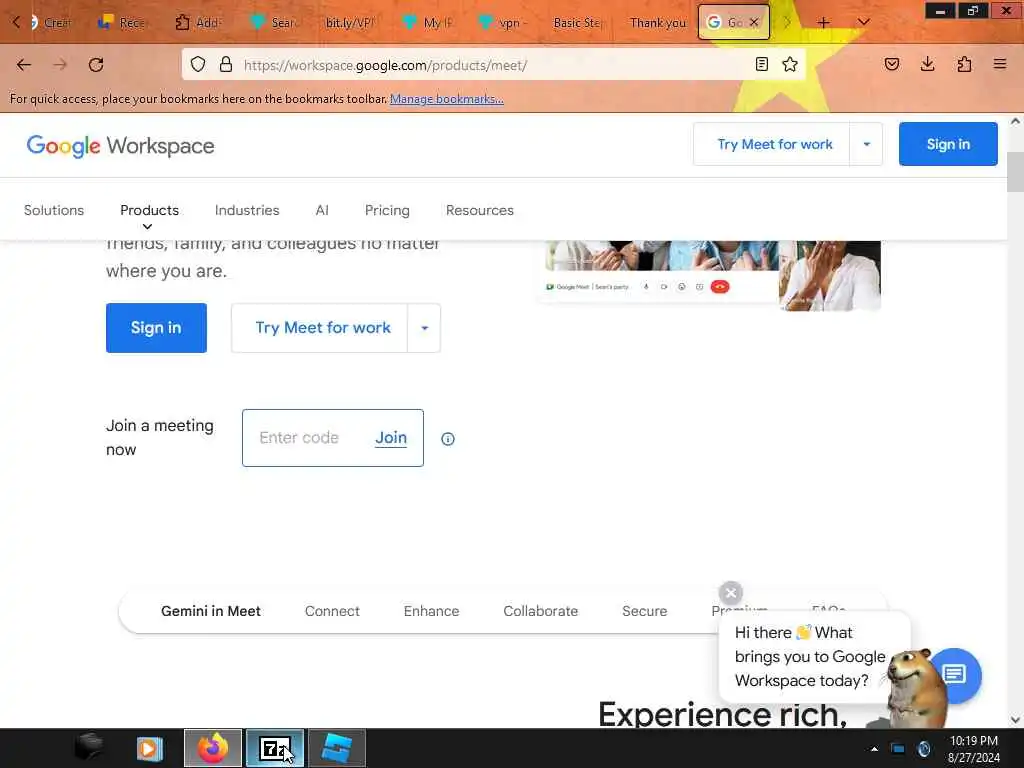This screenshot has height=768, width=1024.
Task: Open the Firefox hamburger menu
Action: [x=1000, y=64]
